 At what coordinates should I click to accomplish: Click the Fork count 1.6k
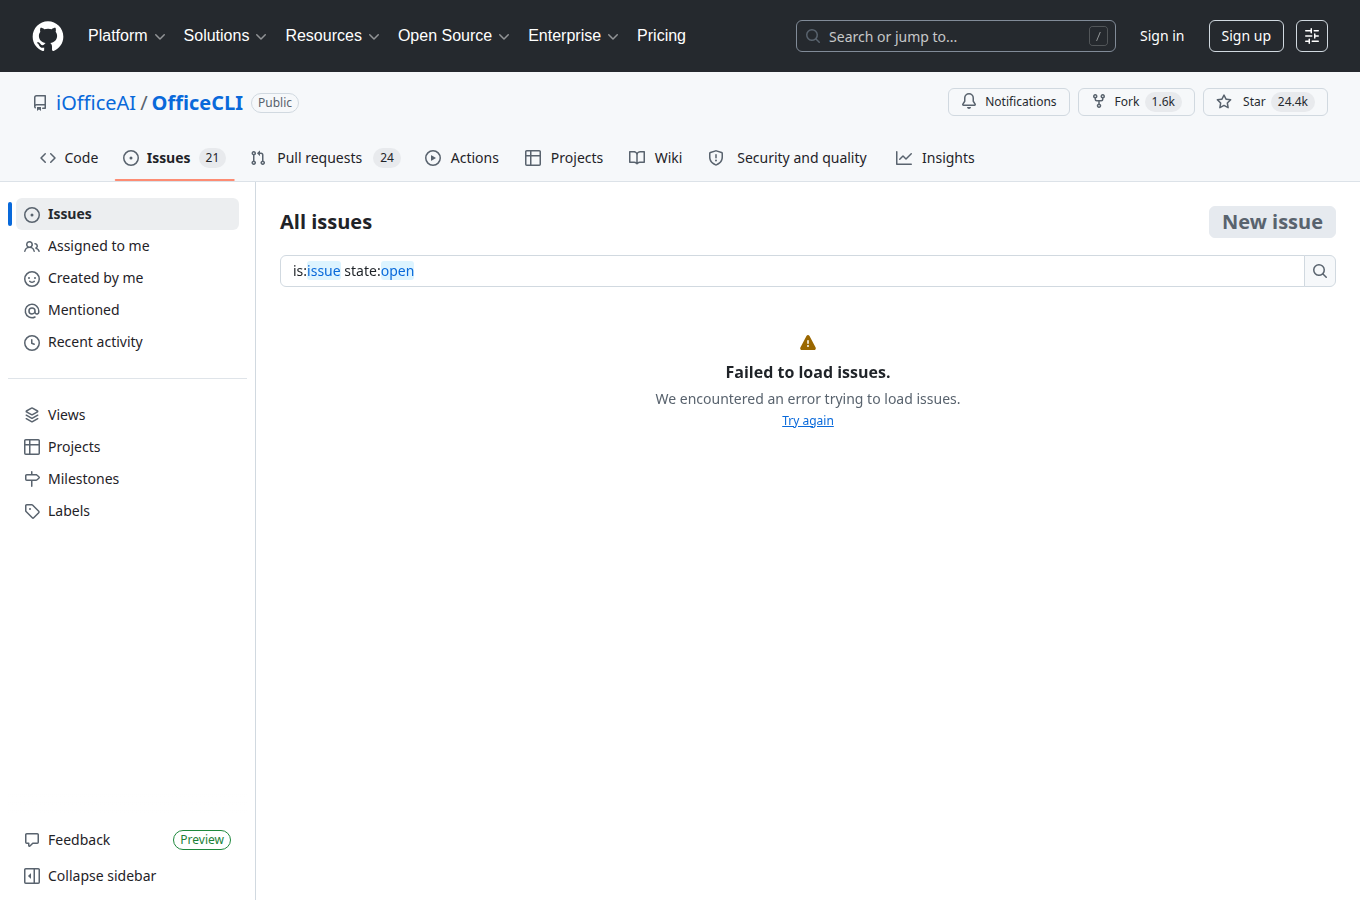coord(1163,102)
